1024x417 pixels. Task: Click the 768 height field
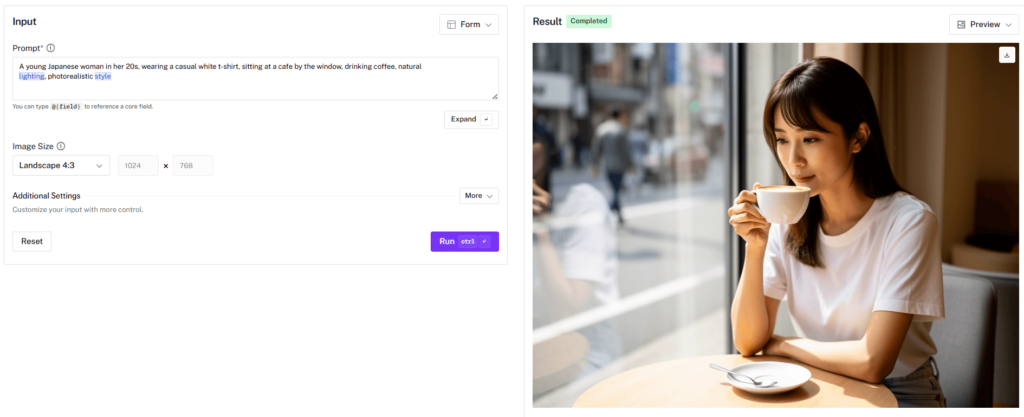pyautogui.click(x=193, y=166)
